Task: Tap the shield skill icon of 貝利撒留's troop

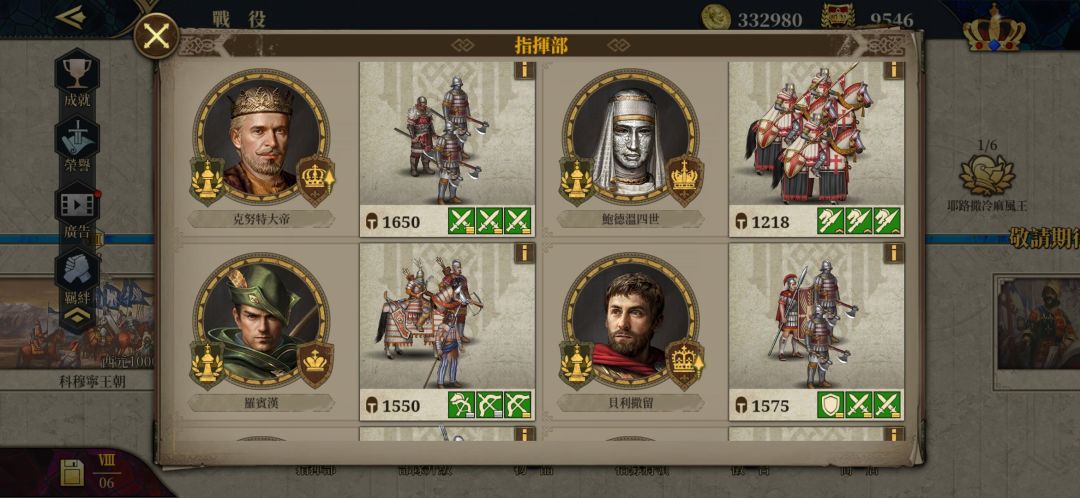Action: (831, 405)
